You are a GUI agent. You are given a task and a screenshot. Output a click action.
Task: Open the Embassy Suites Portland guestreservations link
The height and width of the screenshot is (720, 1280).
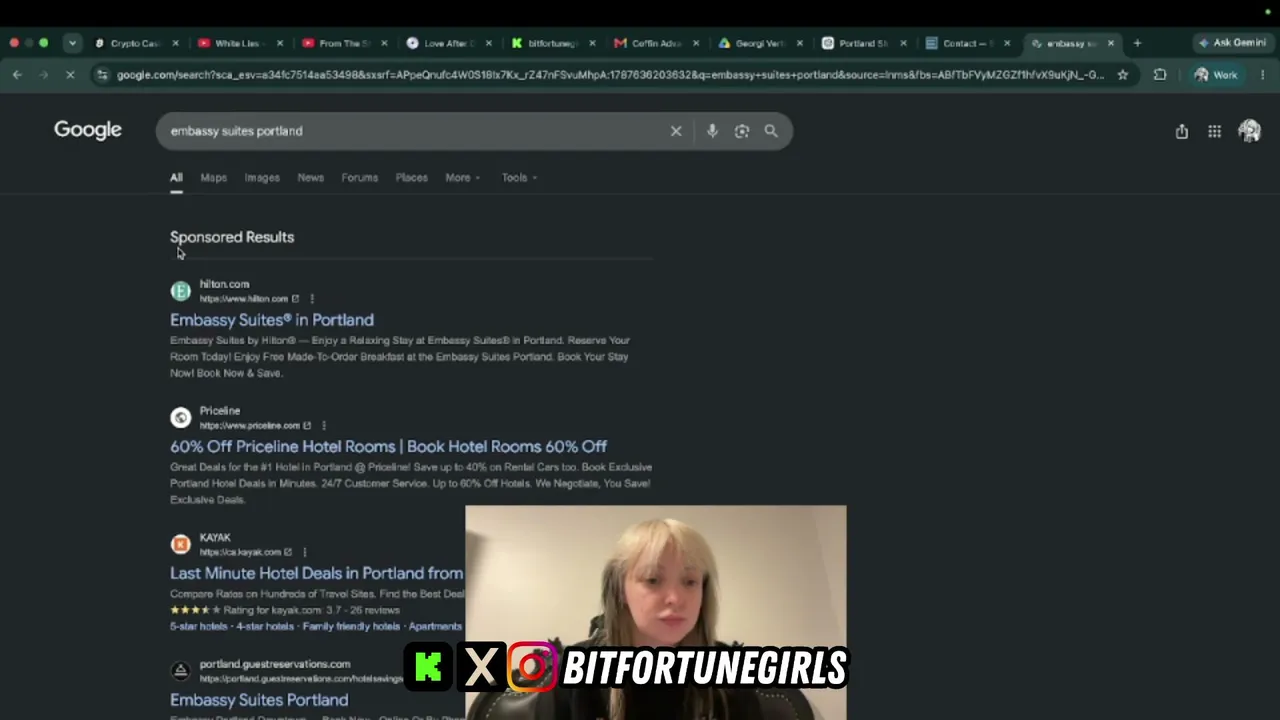pos(259,700)
